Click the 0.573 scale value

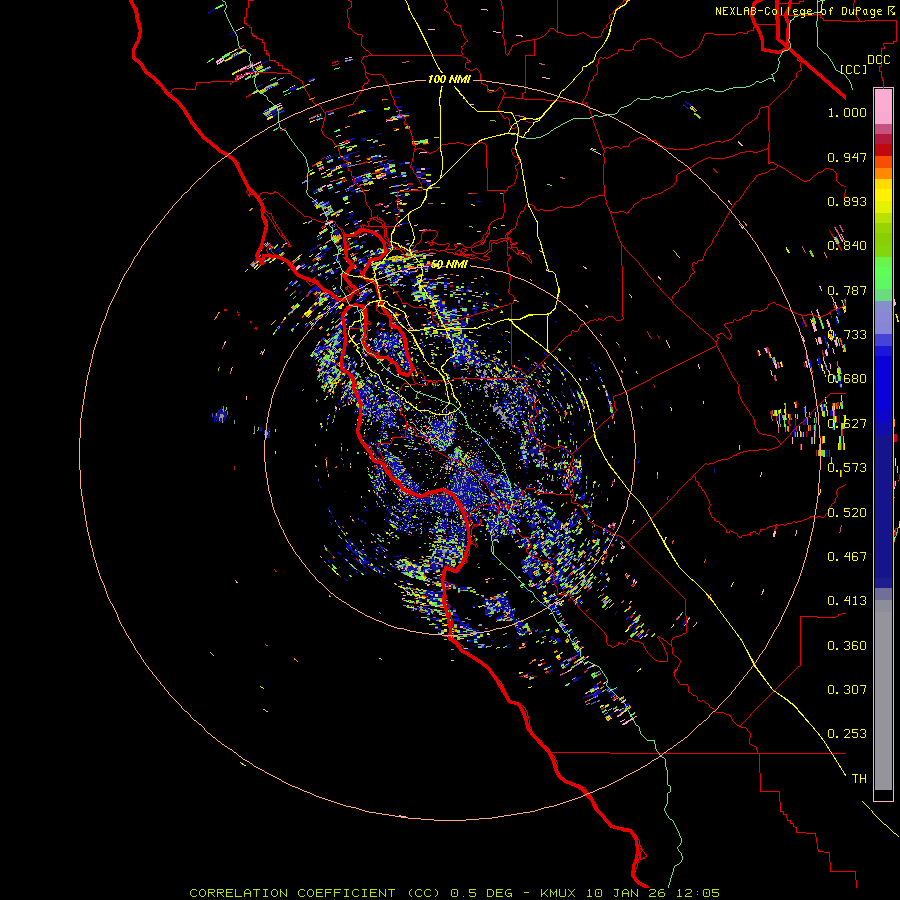(x=847, y=468)
